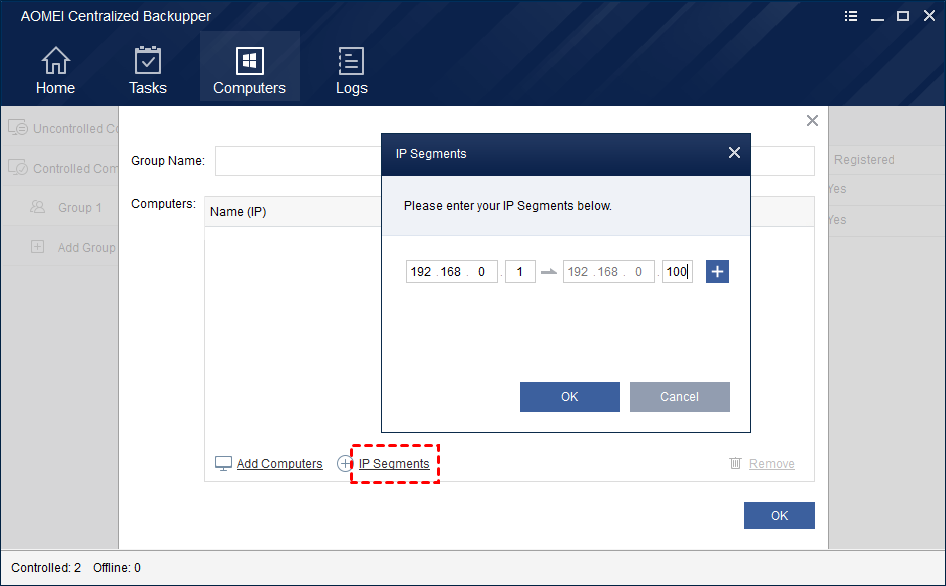This screenshot has height=586, width=946.
Task: Click Add Group in sidebar
Action: coord(60,247)
